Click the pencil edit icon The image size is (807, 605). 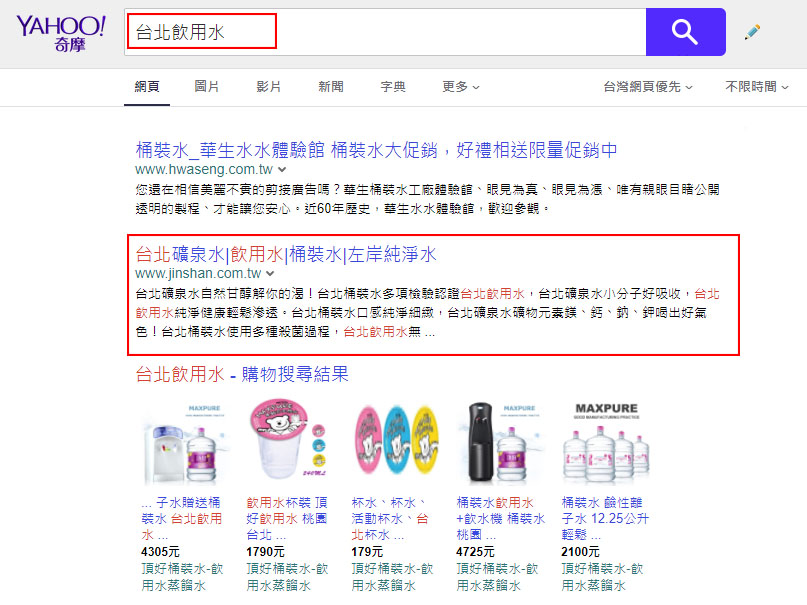click(752, 32)
